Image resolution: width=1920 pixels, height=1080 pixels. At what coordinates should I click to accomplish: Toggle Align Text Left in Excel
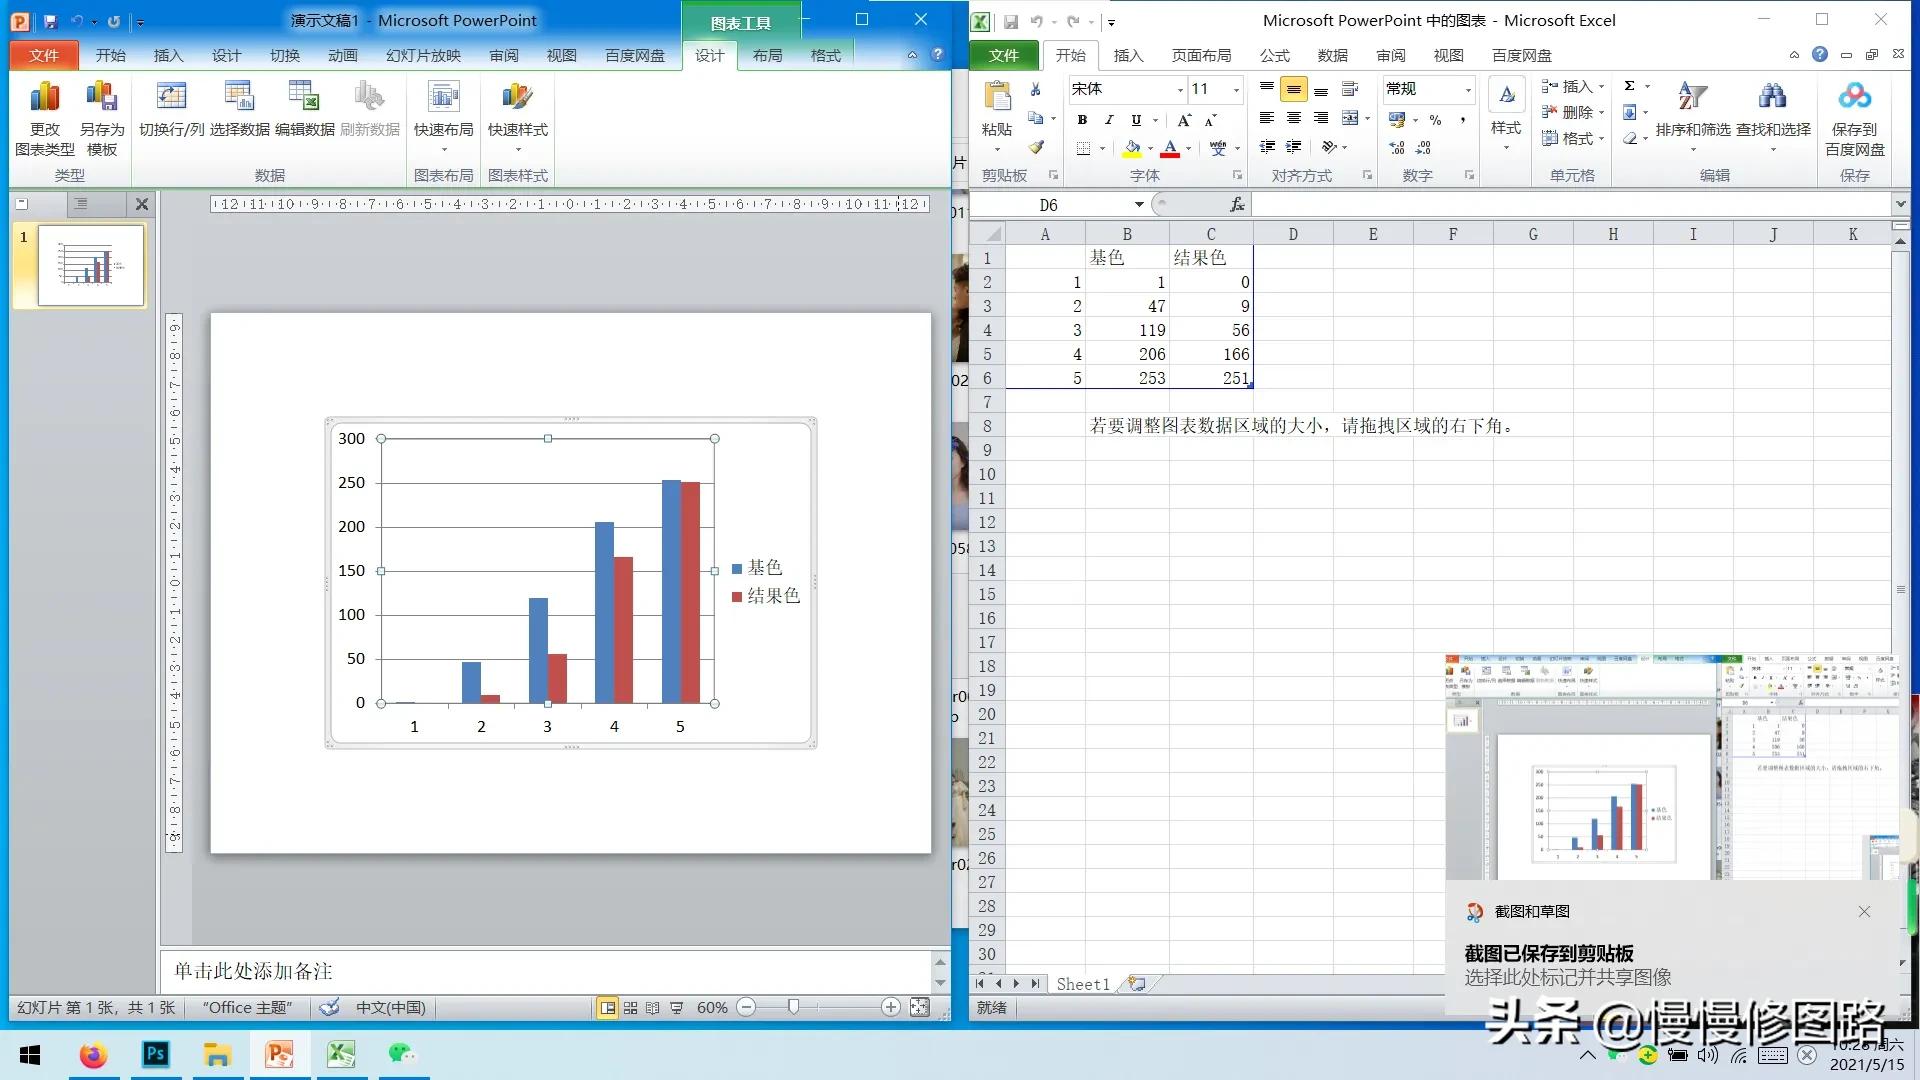tap(1267, 119)
